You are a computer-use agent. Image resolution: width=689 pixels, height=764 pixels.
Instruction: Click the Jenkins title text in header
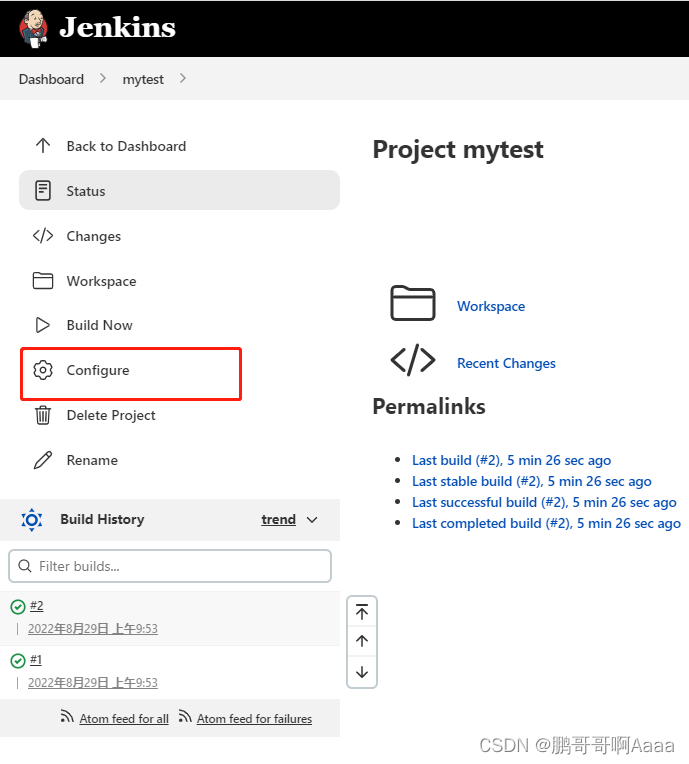coord(117,27)
